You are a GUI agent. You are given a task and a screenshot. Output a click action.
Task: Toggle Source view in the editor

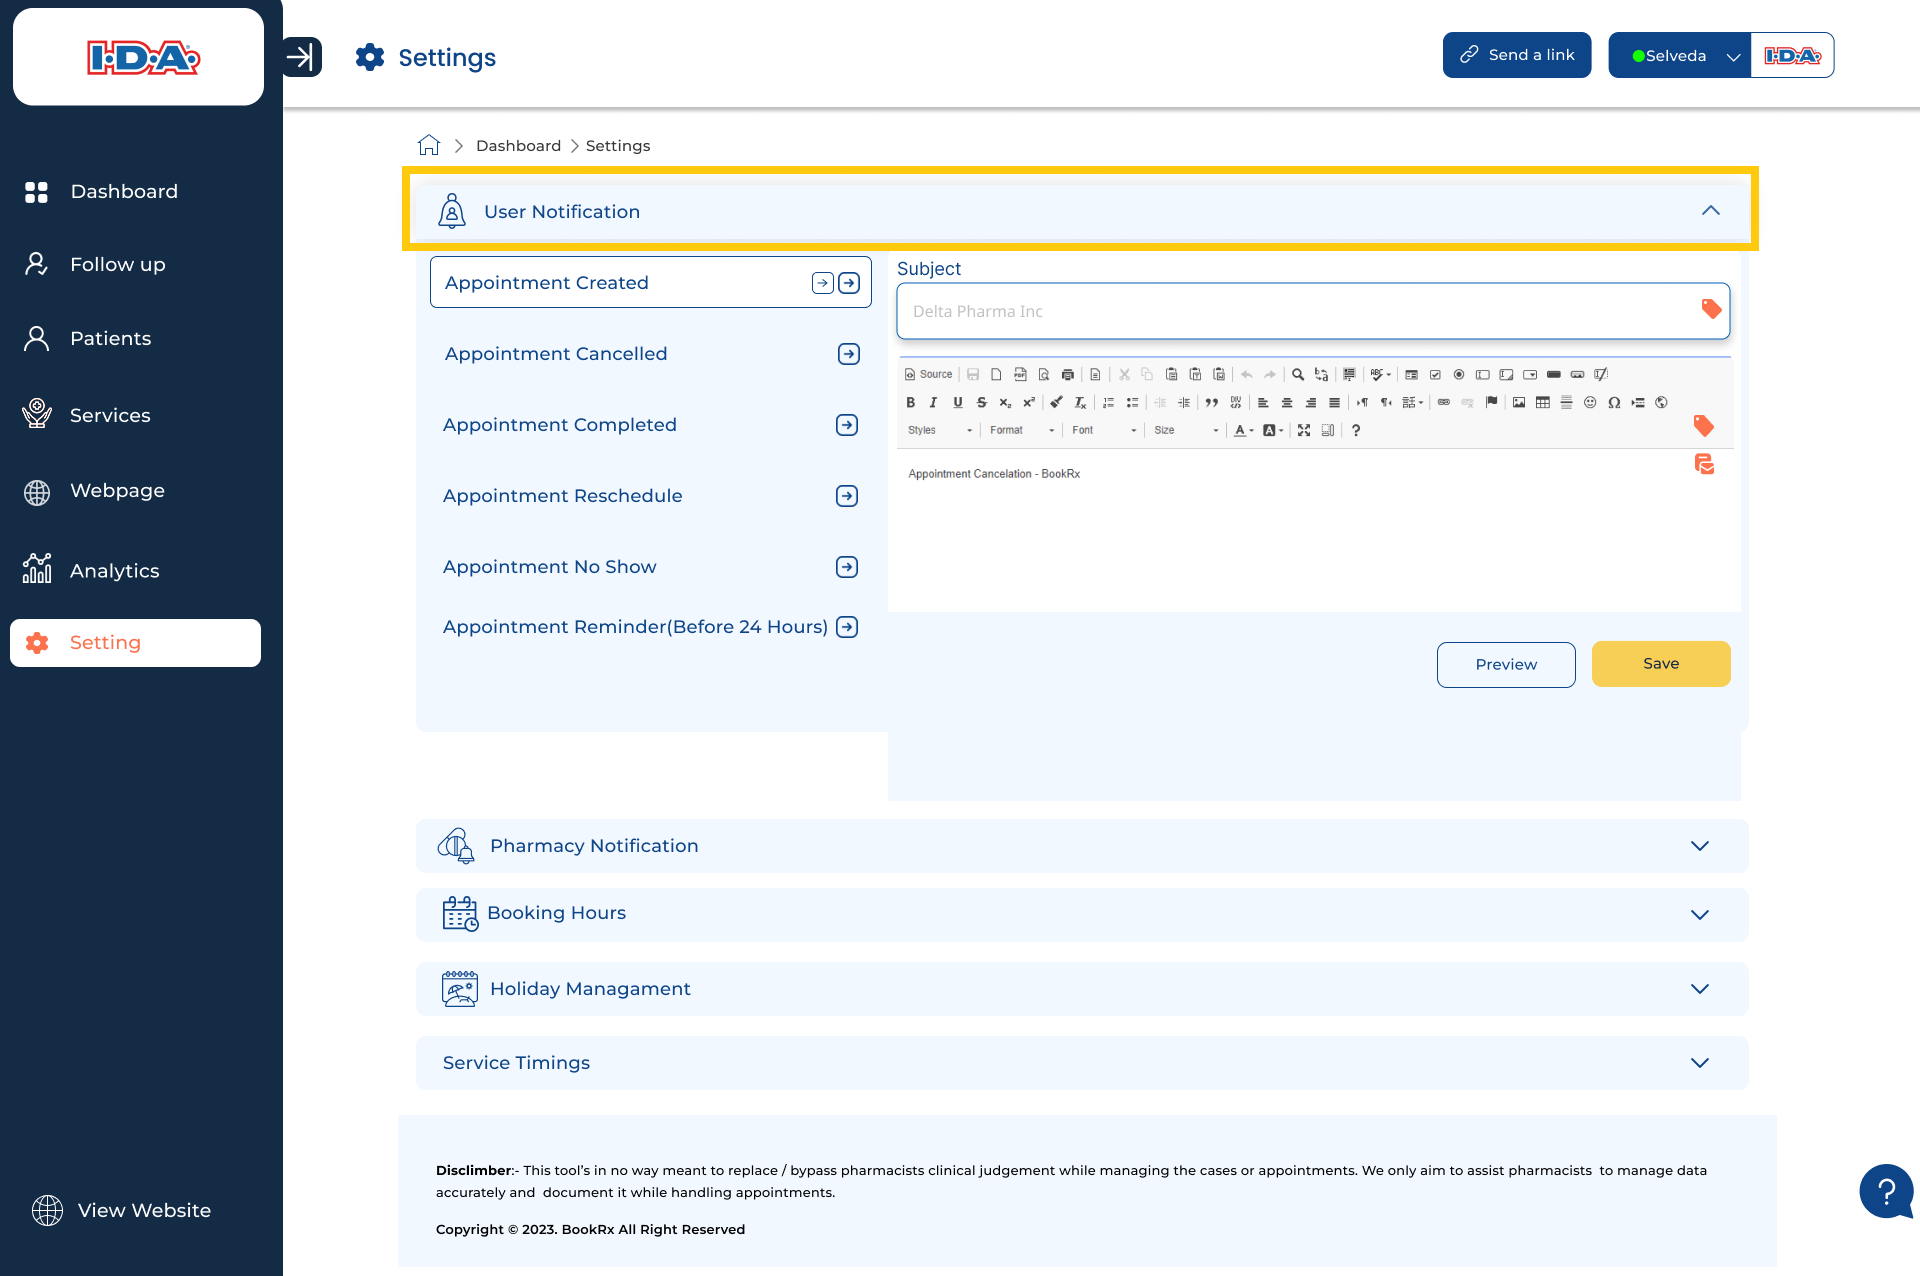(928, 374)
